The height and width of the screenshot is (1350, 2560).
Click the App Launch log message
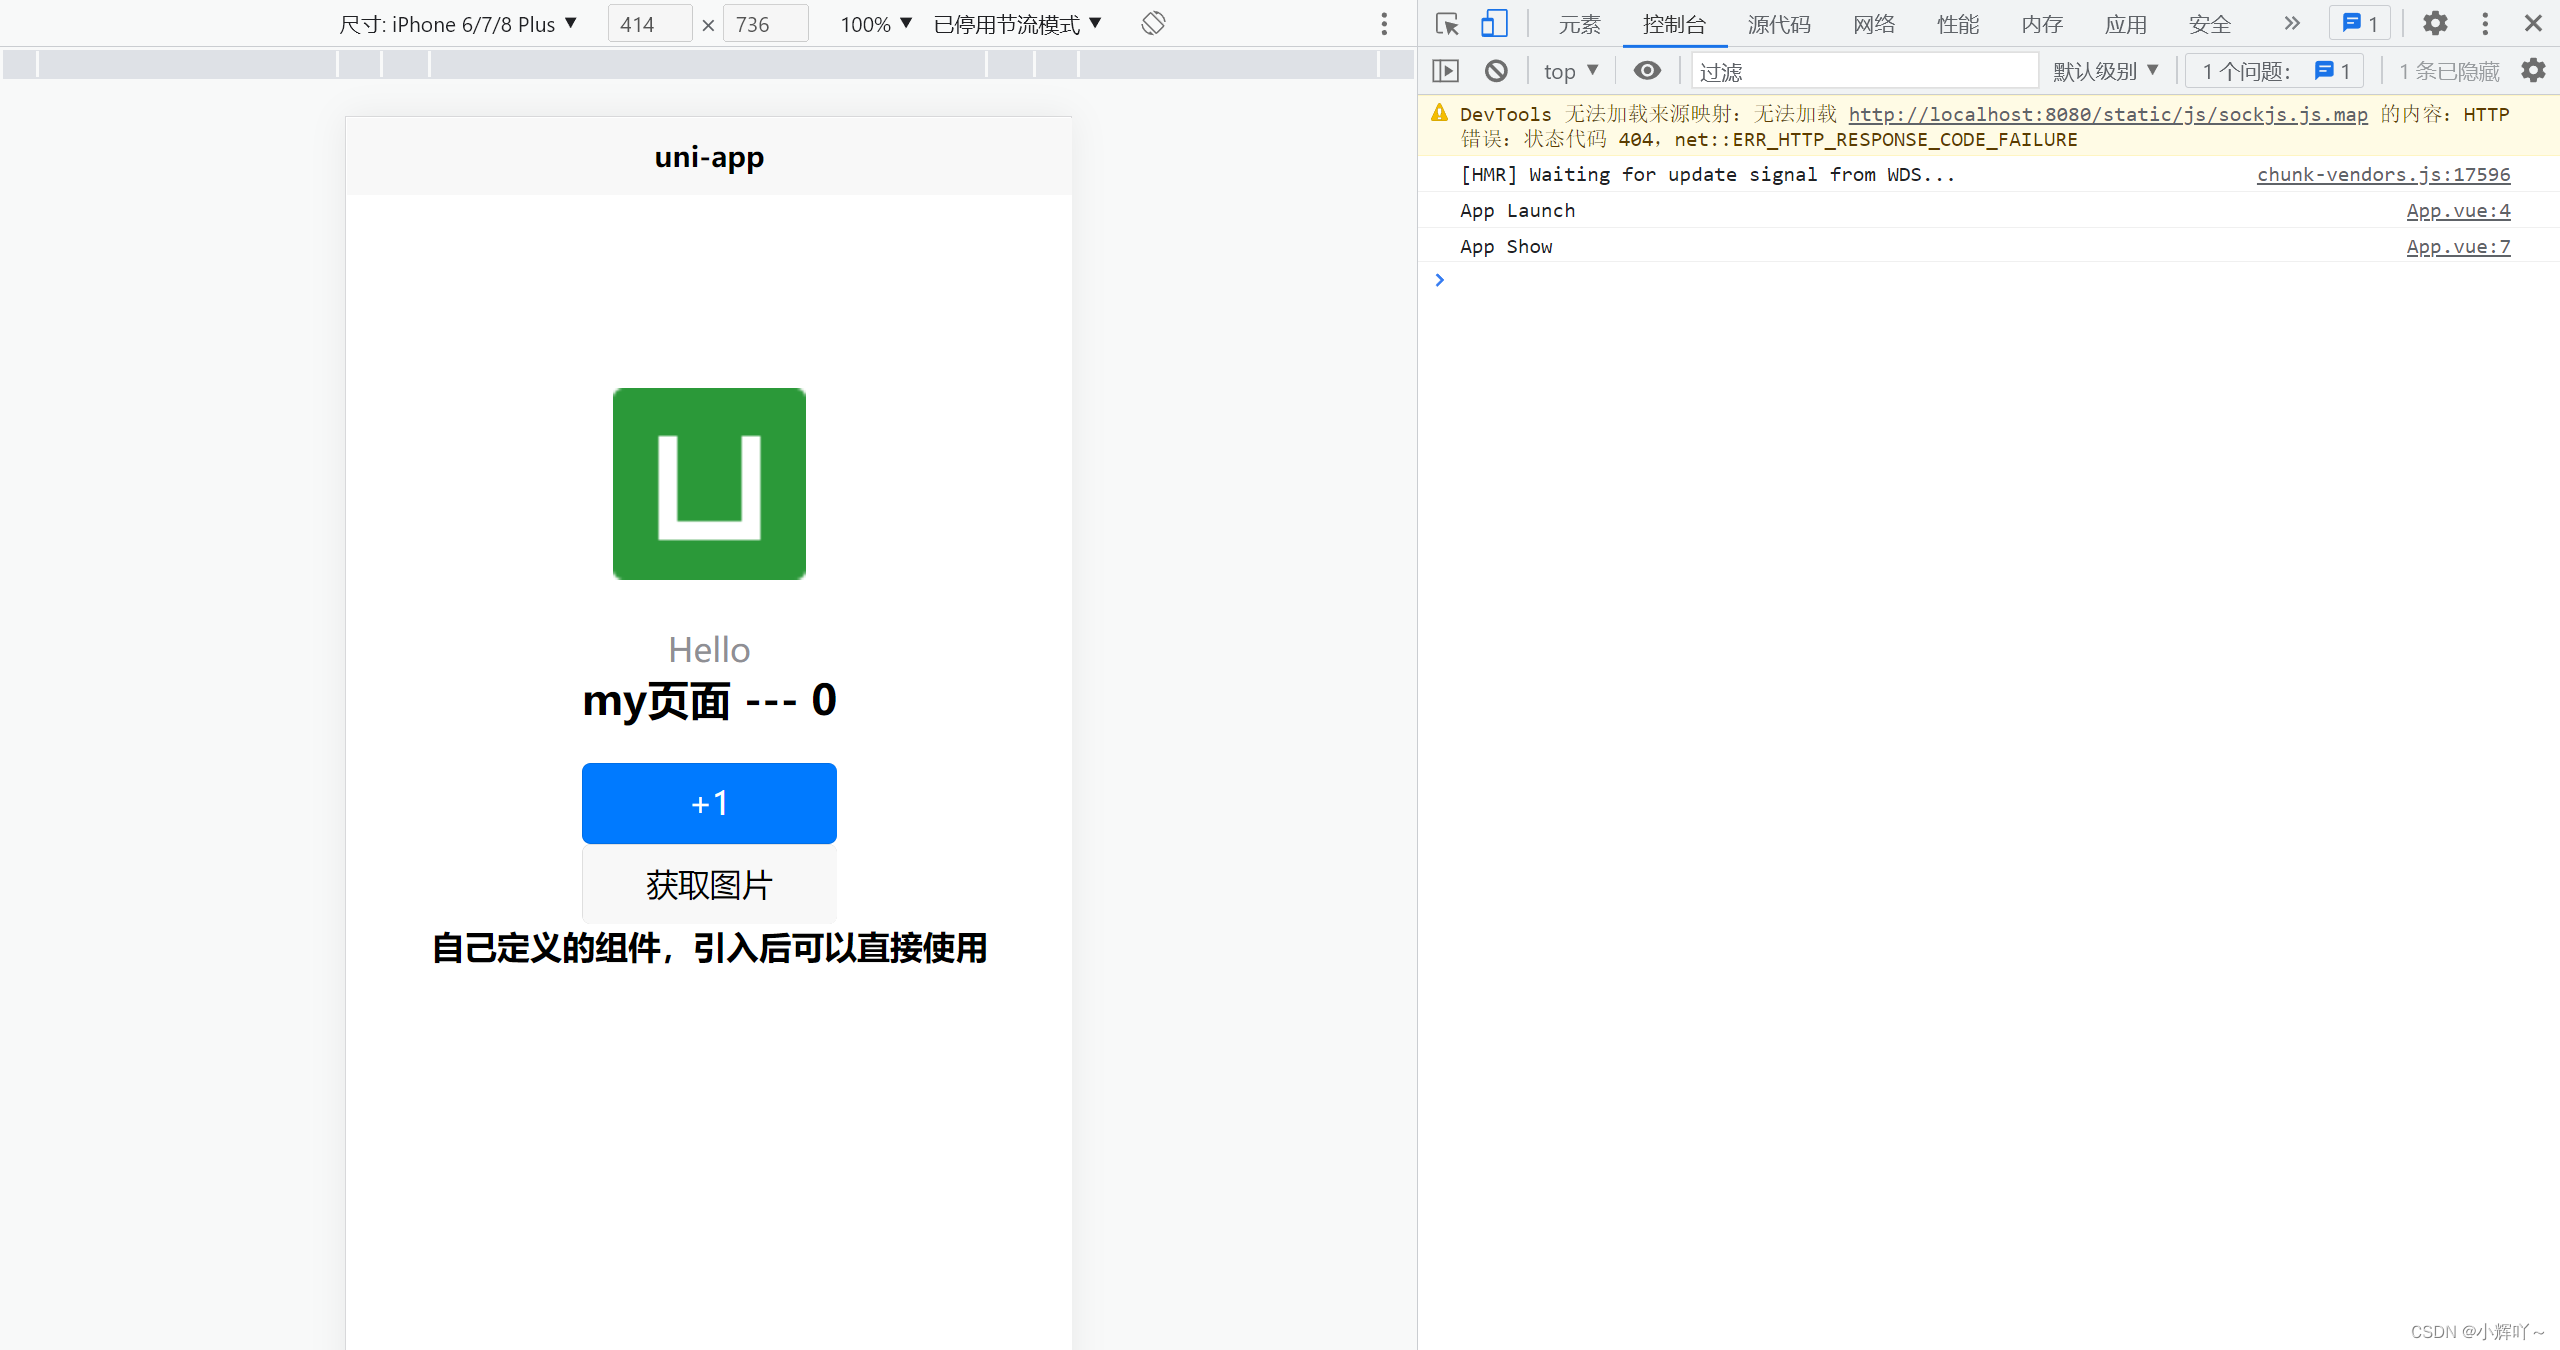[x=1517, y=210]
